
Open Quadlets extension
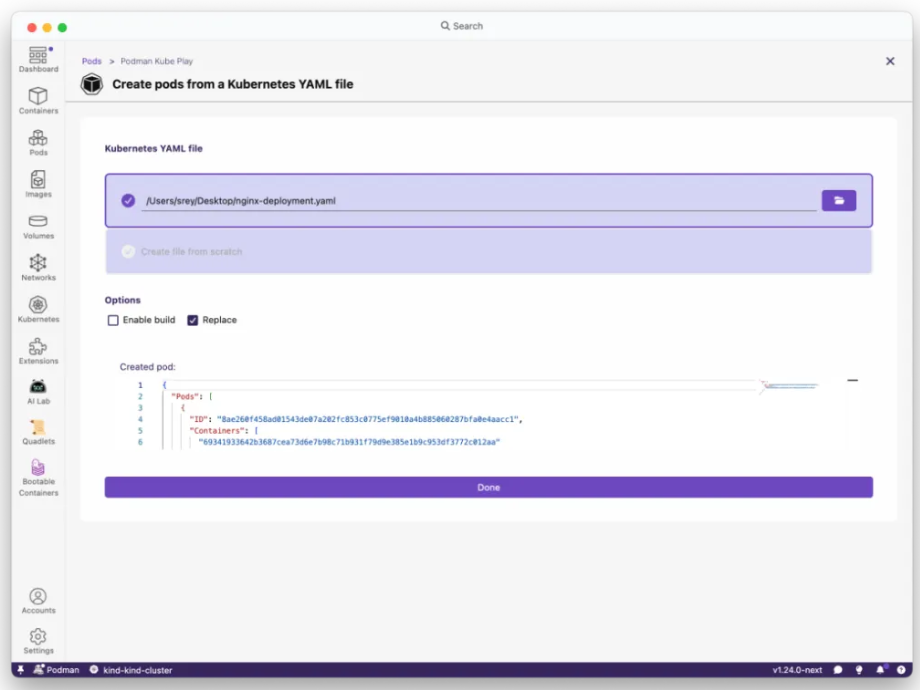point(38,432)
